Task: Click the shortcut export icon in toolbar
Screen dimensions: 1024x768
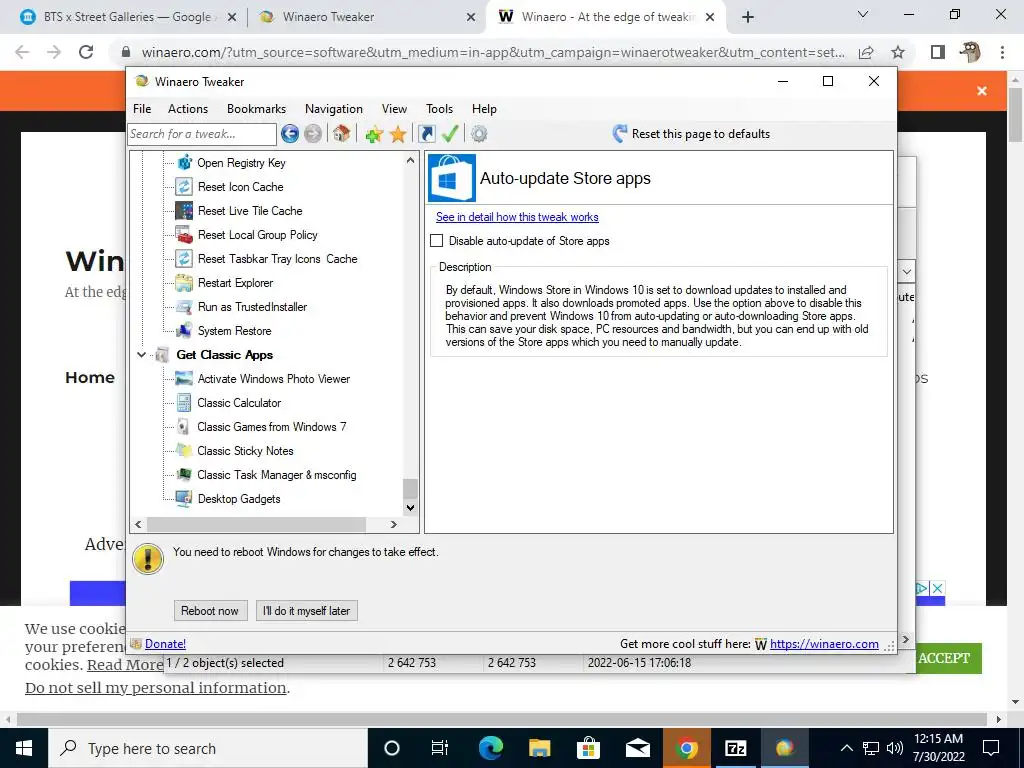Action: 426,134
